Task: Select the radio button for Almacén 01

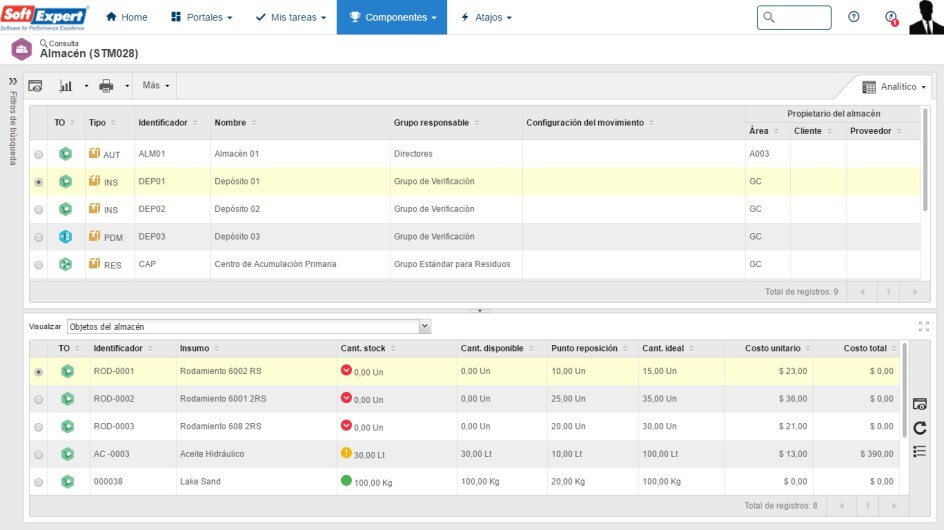Action: point(39,155)
